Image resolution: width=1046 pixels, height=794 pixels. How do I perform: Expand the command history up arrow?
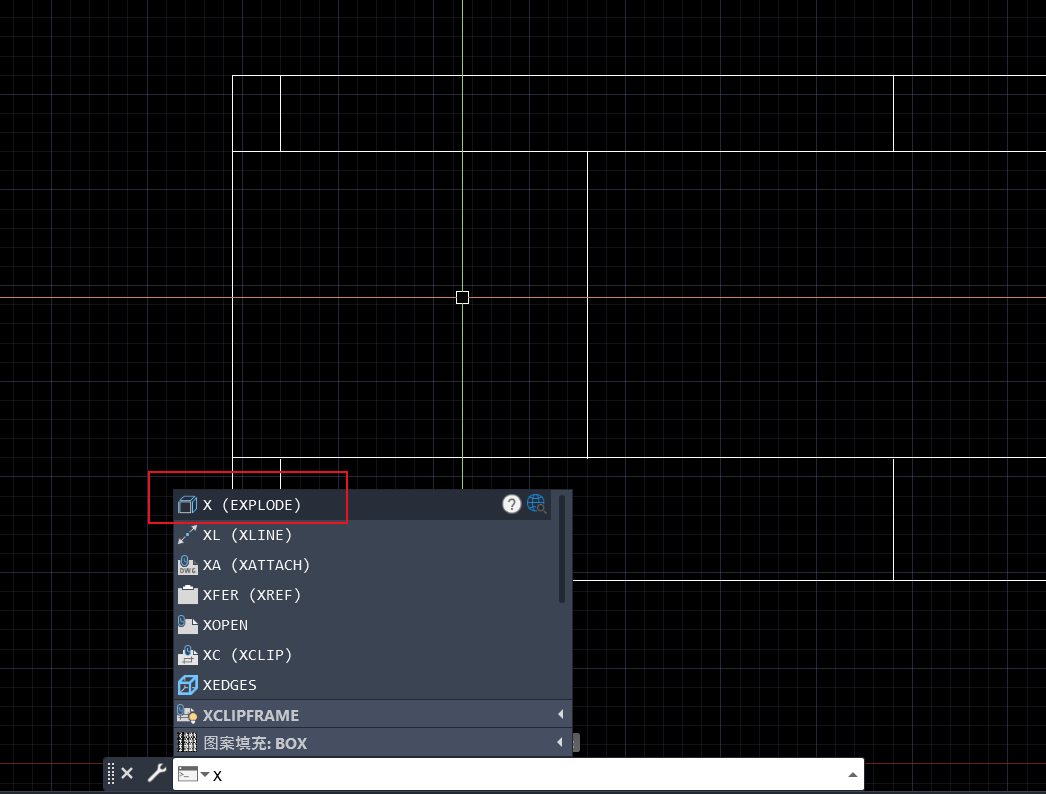[x=852, y=774]
